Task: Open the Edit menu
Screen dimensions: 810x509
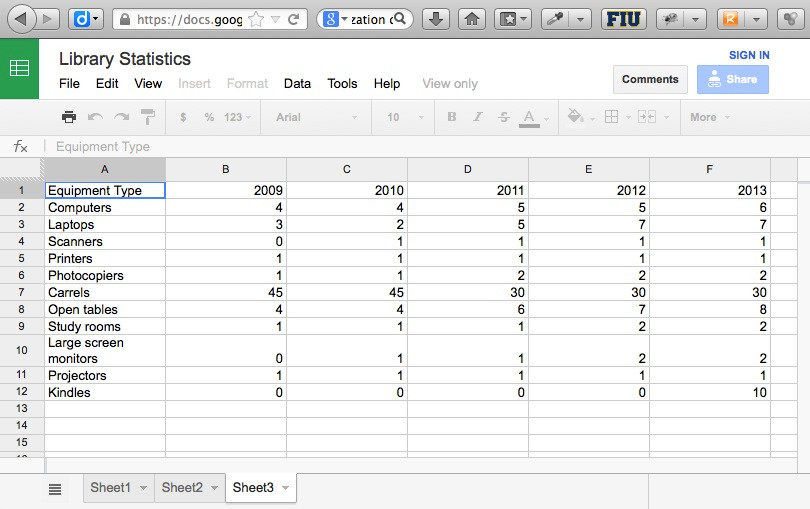Action: (x=107, y=84)
